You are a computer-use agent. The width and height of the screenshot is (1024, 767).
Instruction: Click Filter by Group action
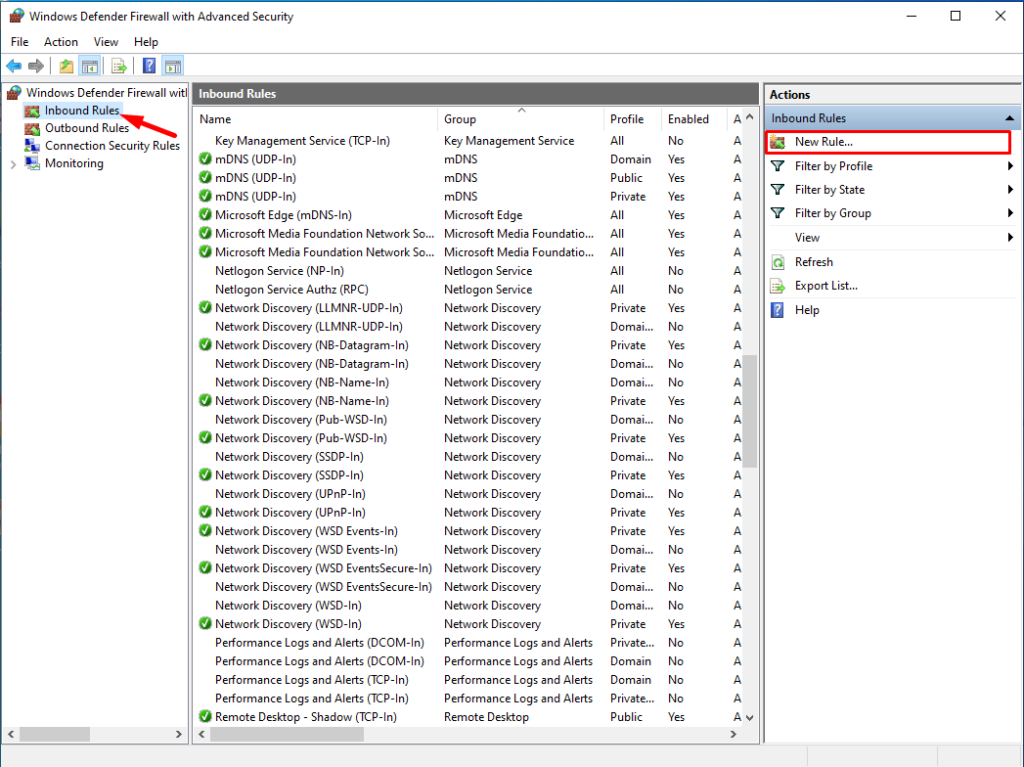[833, 213]
